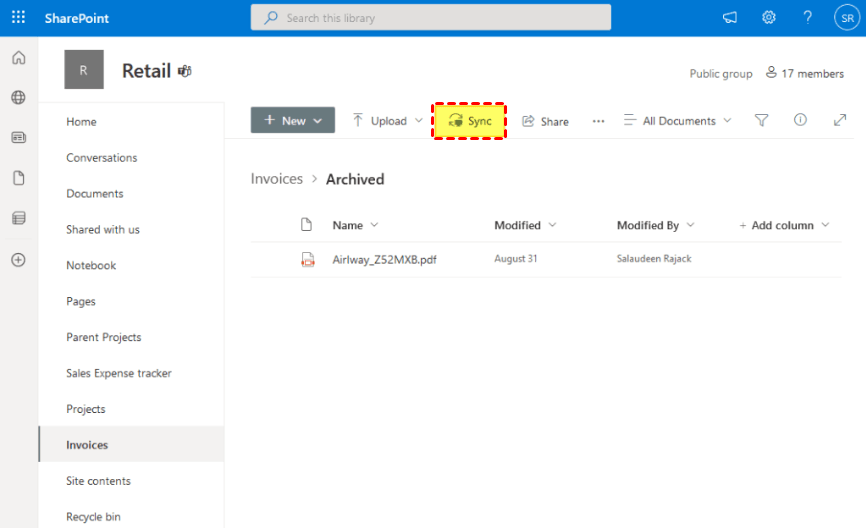Click the Create plus circle icon in rail
This screenshot has height=528, width=866.
point(19,260)
